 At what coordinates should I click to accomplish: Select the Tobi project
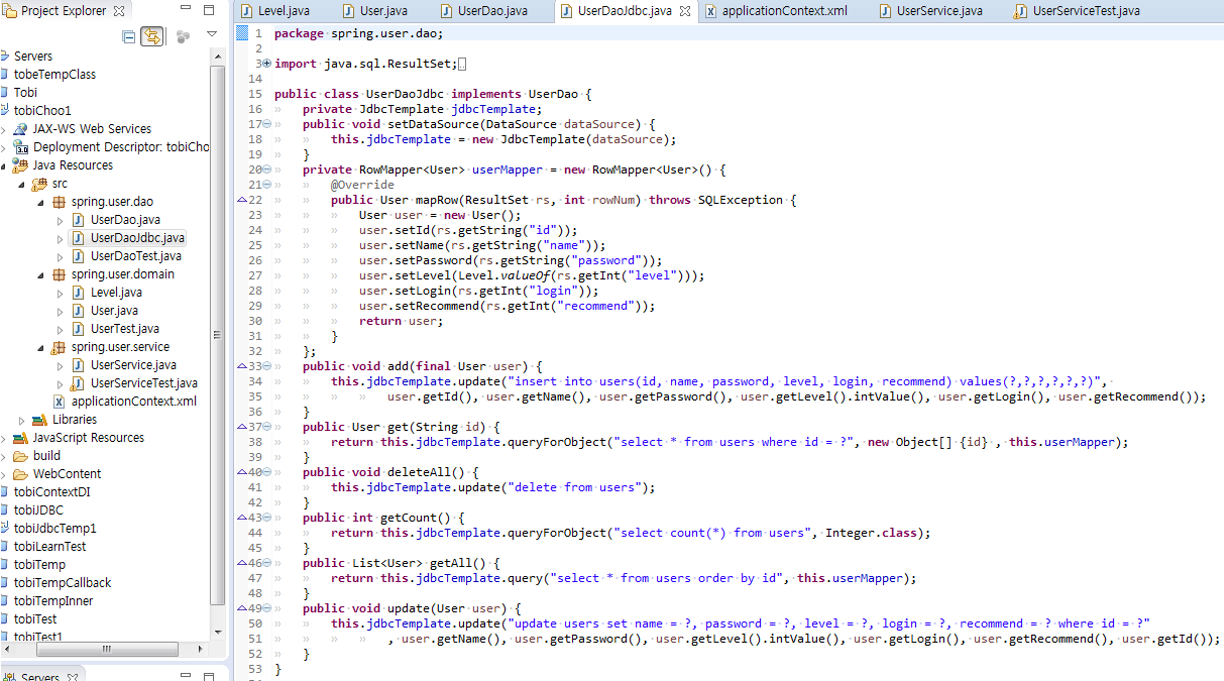coord(25,92)
